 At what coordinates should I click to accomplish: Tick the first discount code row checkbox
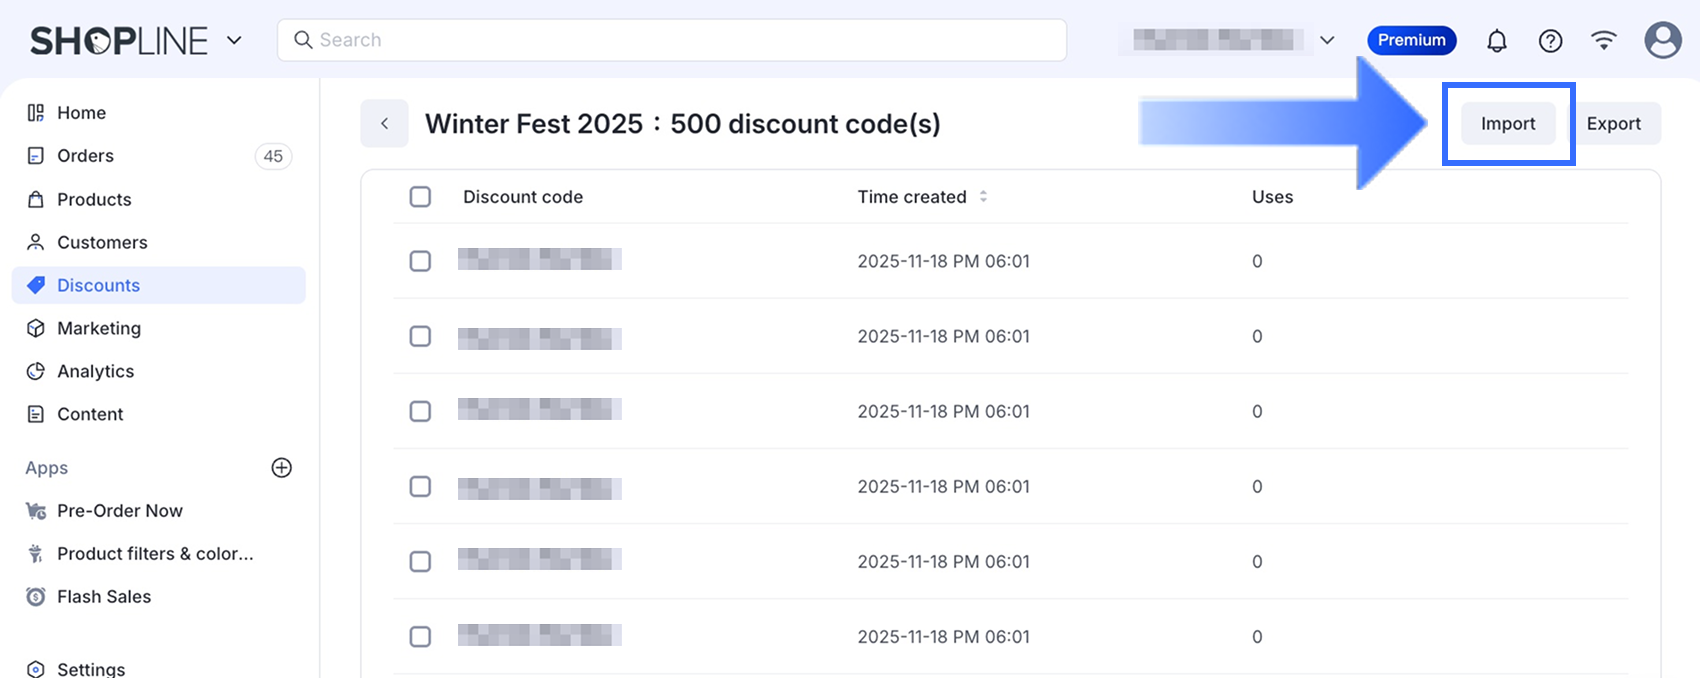click(420, 261)
